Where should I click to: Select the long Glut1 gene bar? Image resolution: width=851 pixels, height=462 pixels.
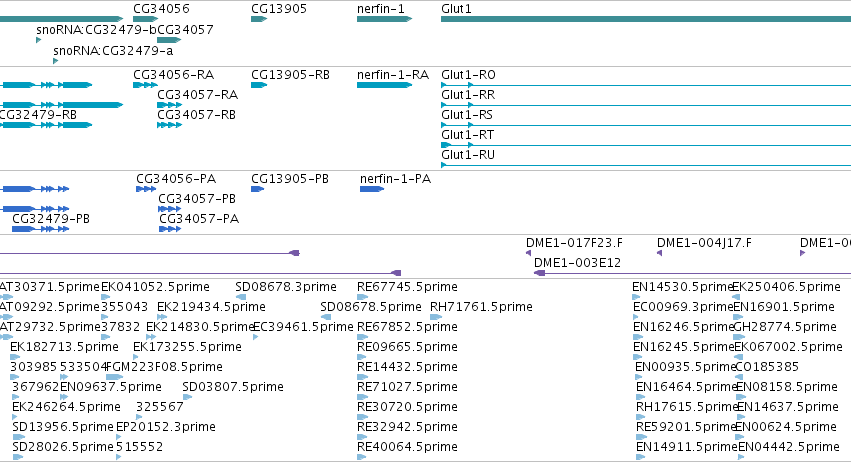[646, 19]
